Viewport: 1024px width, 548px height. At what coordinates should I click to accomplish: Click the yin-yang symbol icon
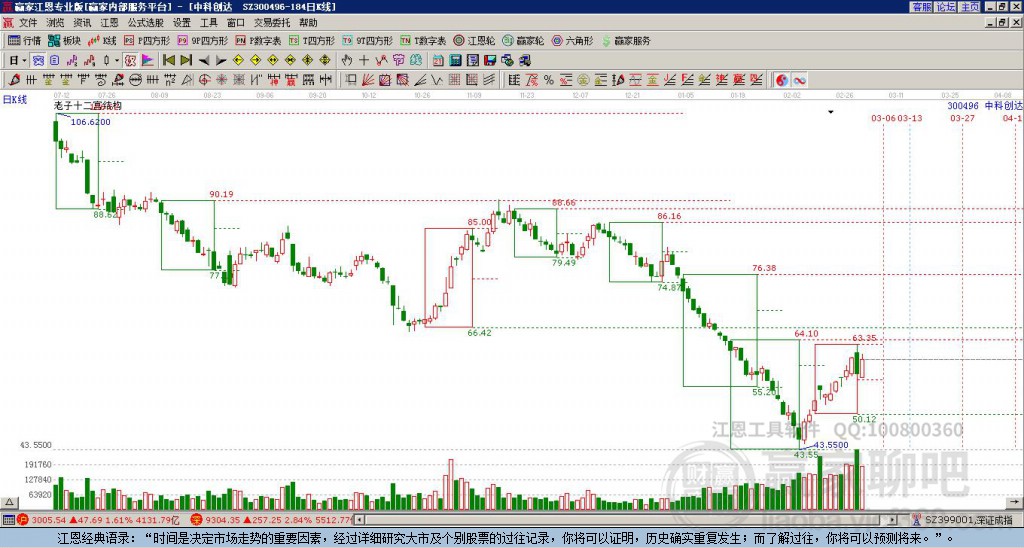tap(782, 80)
